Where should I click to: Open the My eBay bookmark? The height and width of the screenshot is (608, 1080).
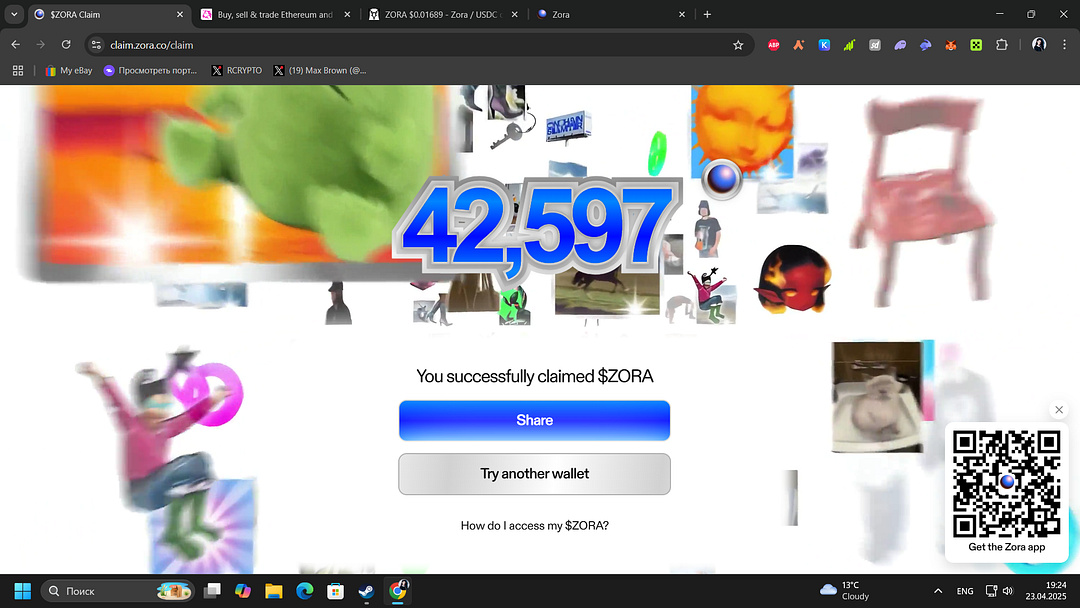click(x=68, y=70)
